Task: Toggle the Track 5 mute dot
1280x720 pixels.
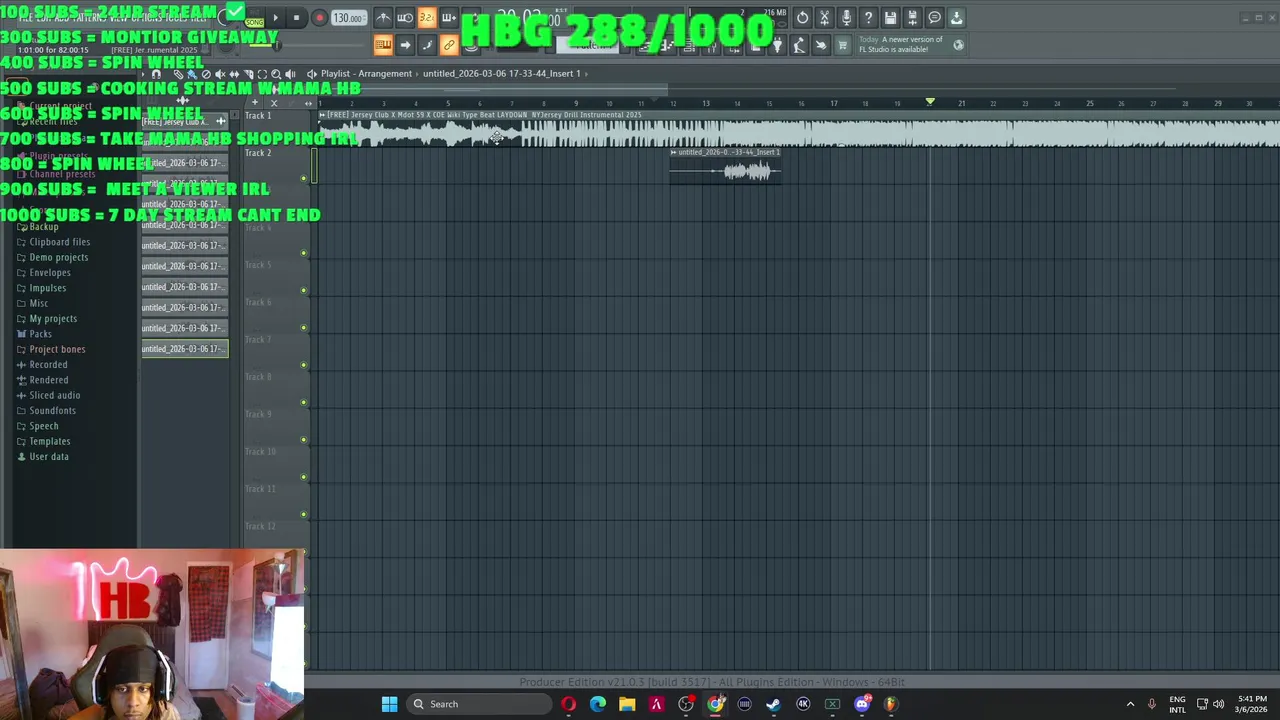Action: (x=304, y=290)
